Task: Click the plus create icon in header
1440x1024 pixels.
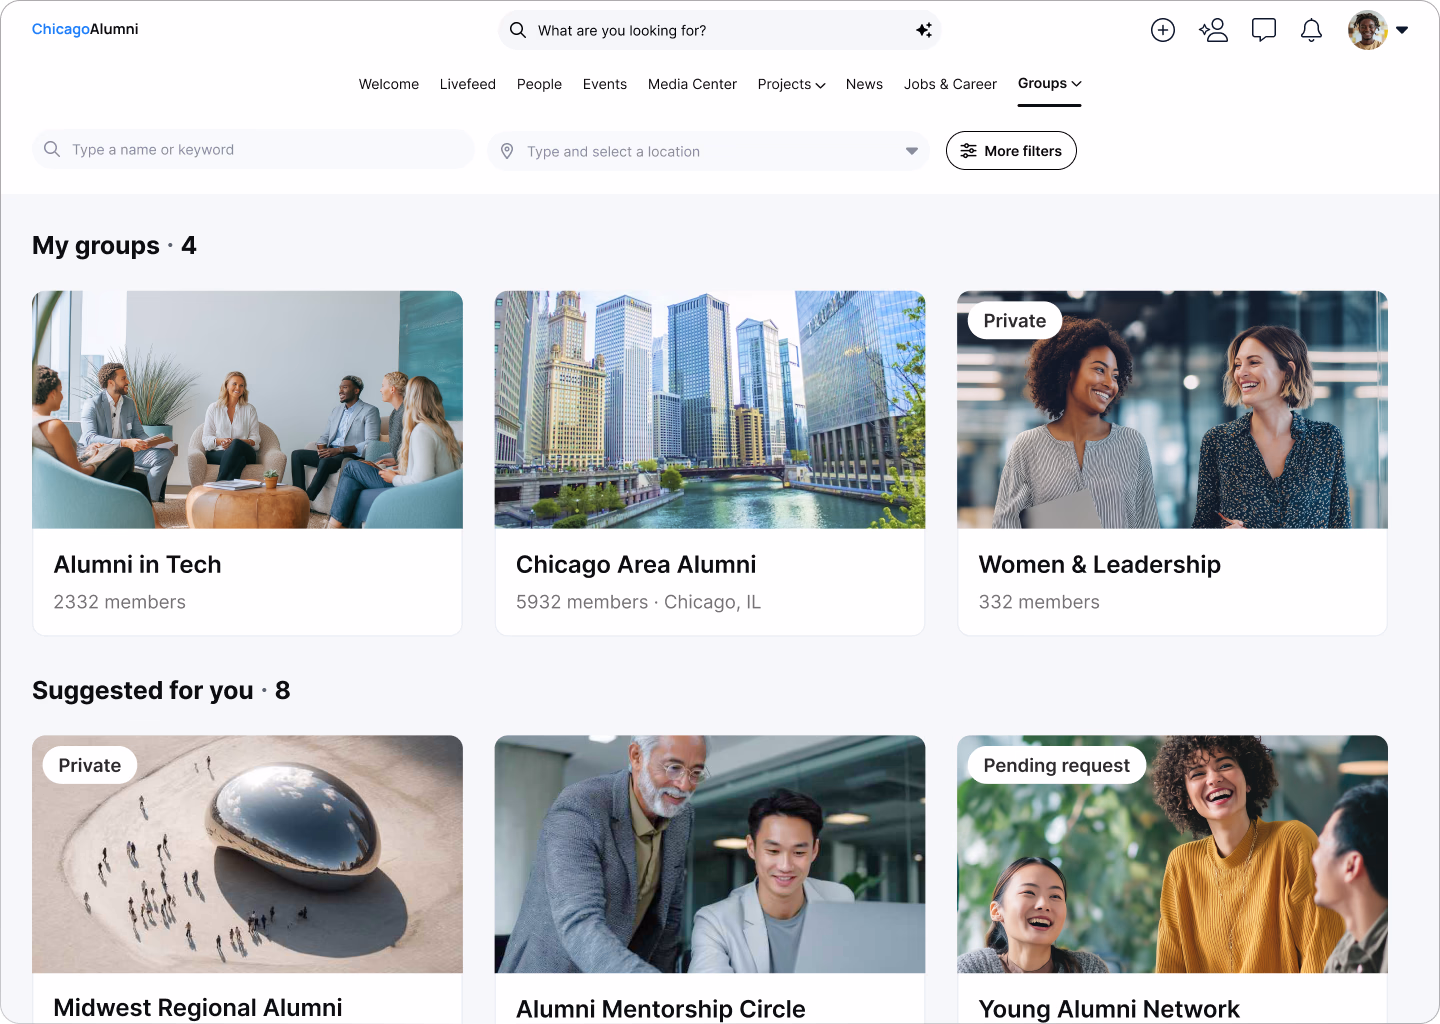Action: (1162, 30)
